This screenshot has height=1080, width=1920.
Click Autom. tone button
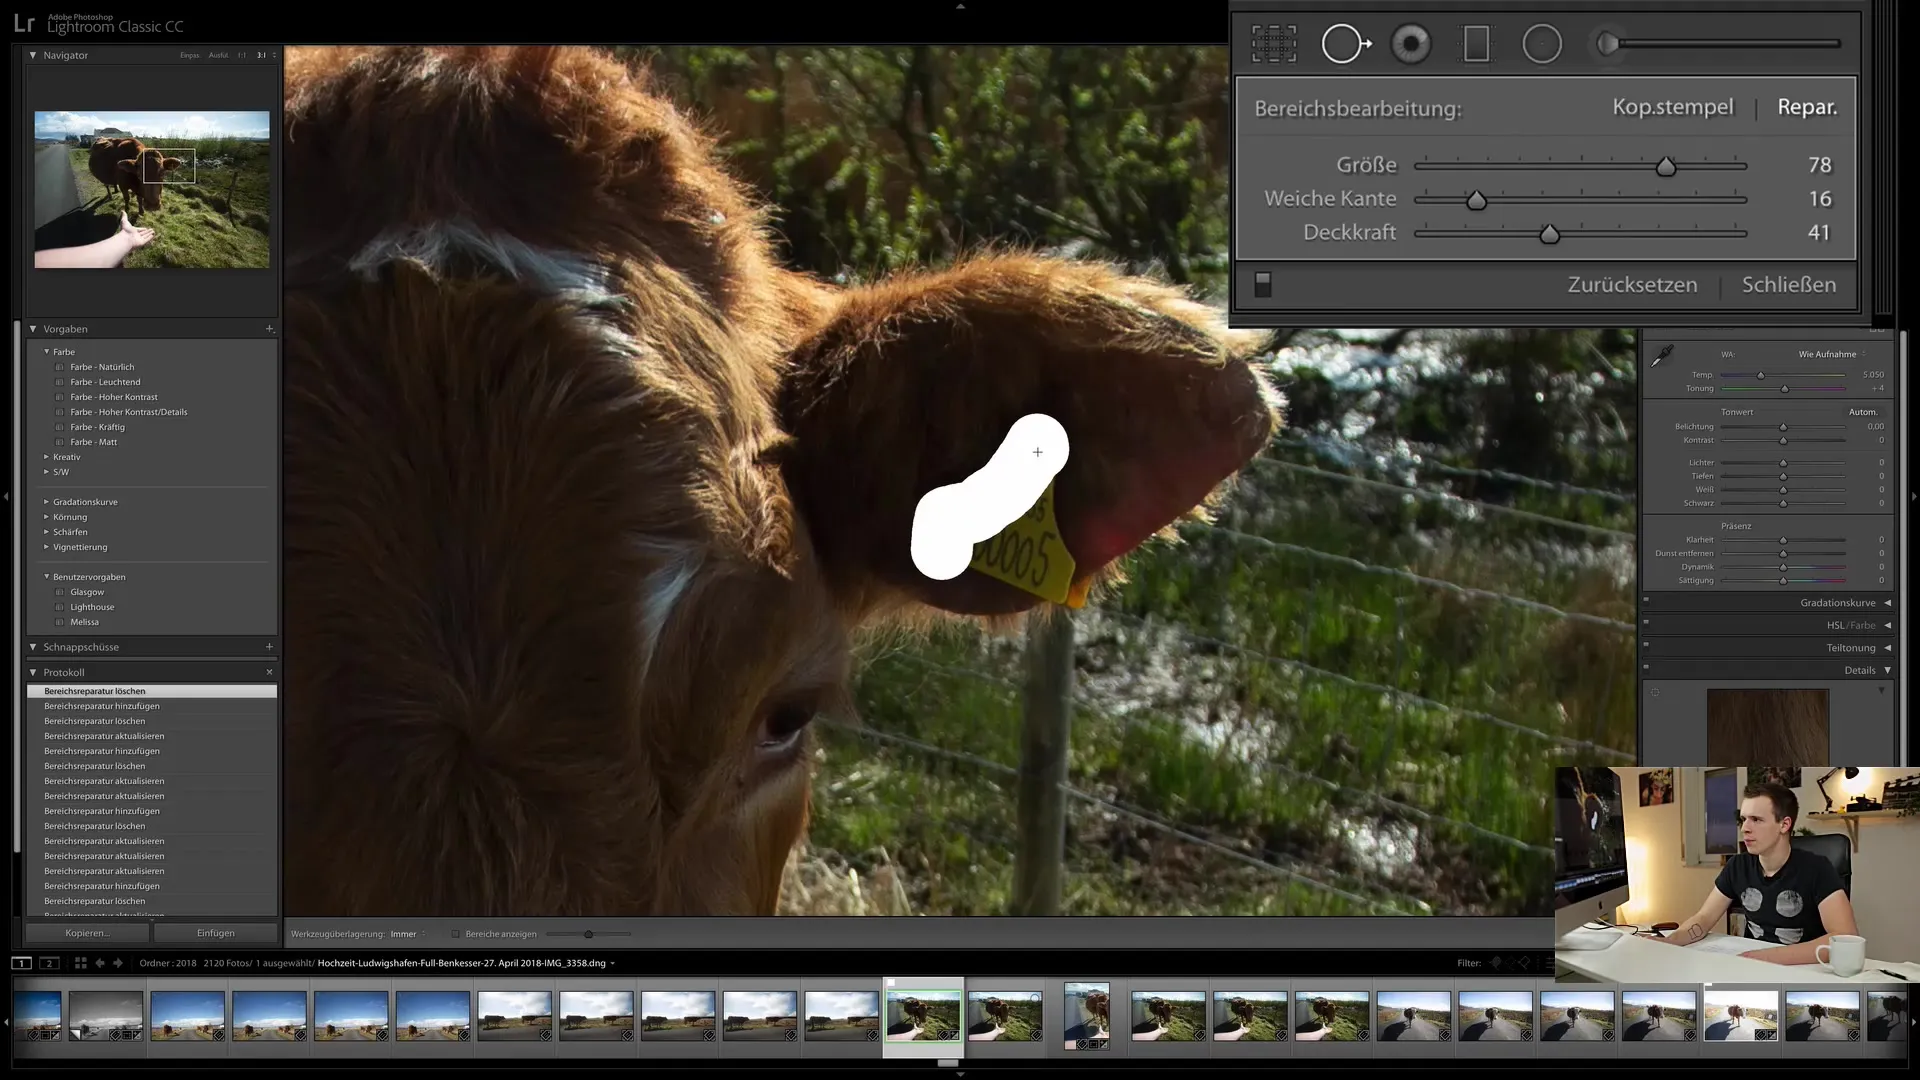pyautogui.click(x=1863, y=412)
